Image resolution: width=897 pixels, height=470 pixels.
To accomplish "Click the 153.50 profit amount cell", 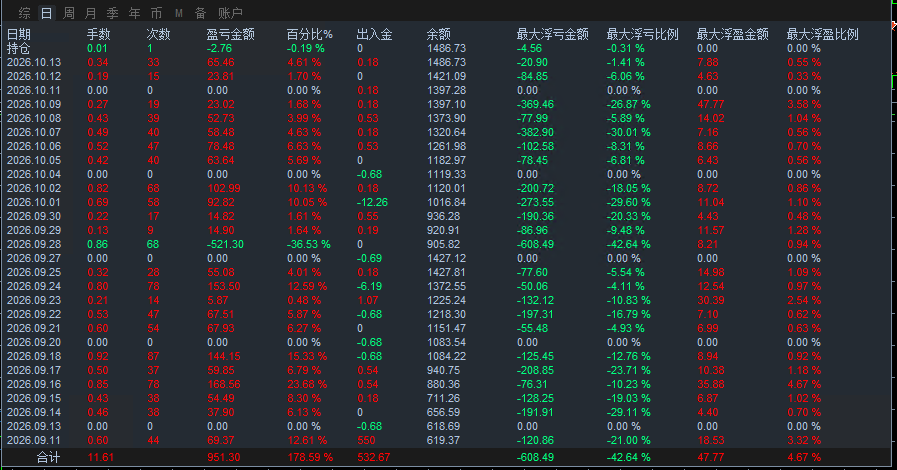I will click(x=224, y=286).
